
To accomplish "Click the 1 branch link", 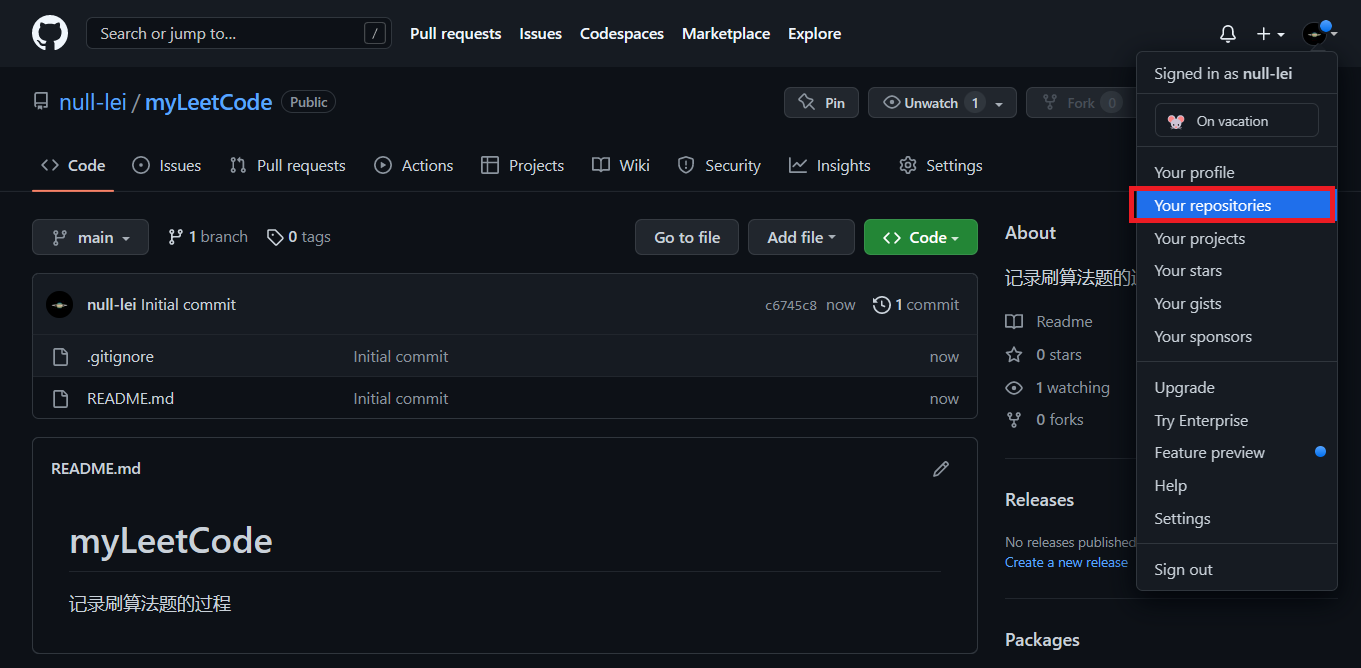I will [x=208, y=237].
